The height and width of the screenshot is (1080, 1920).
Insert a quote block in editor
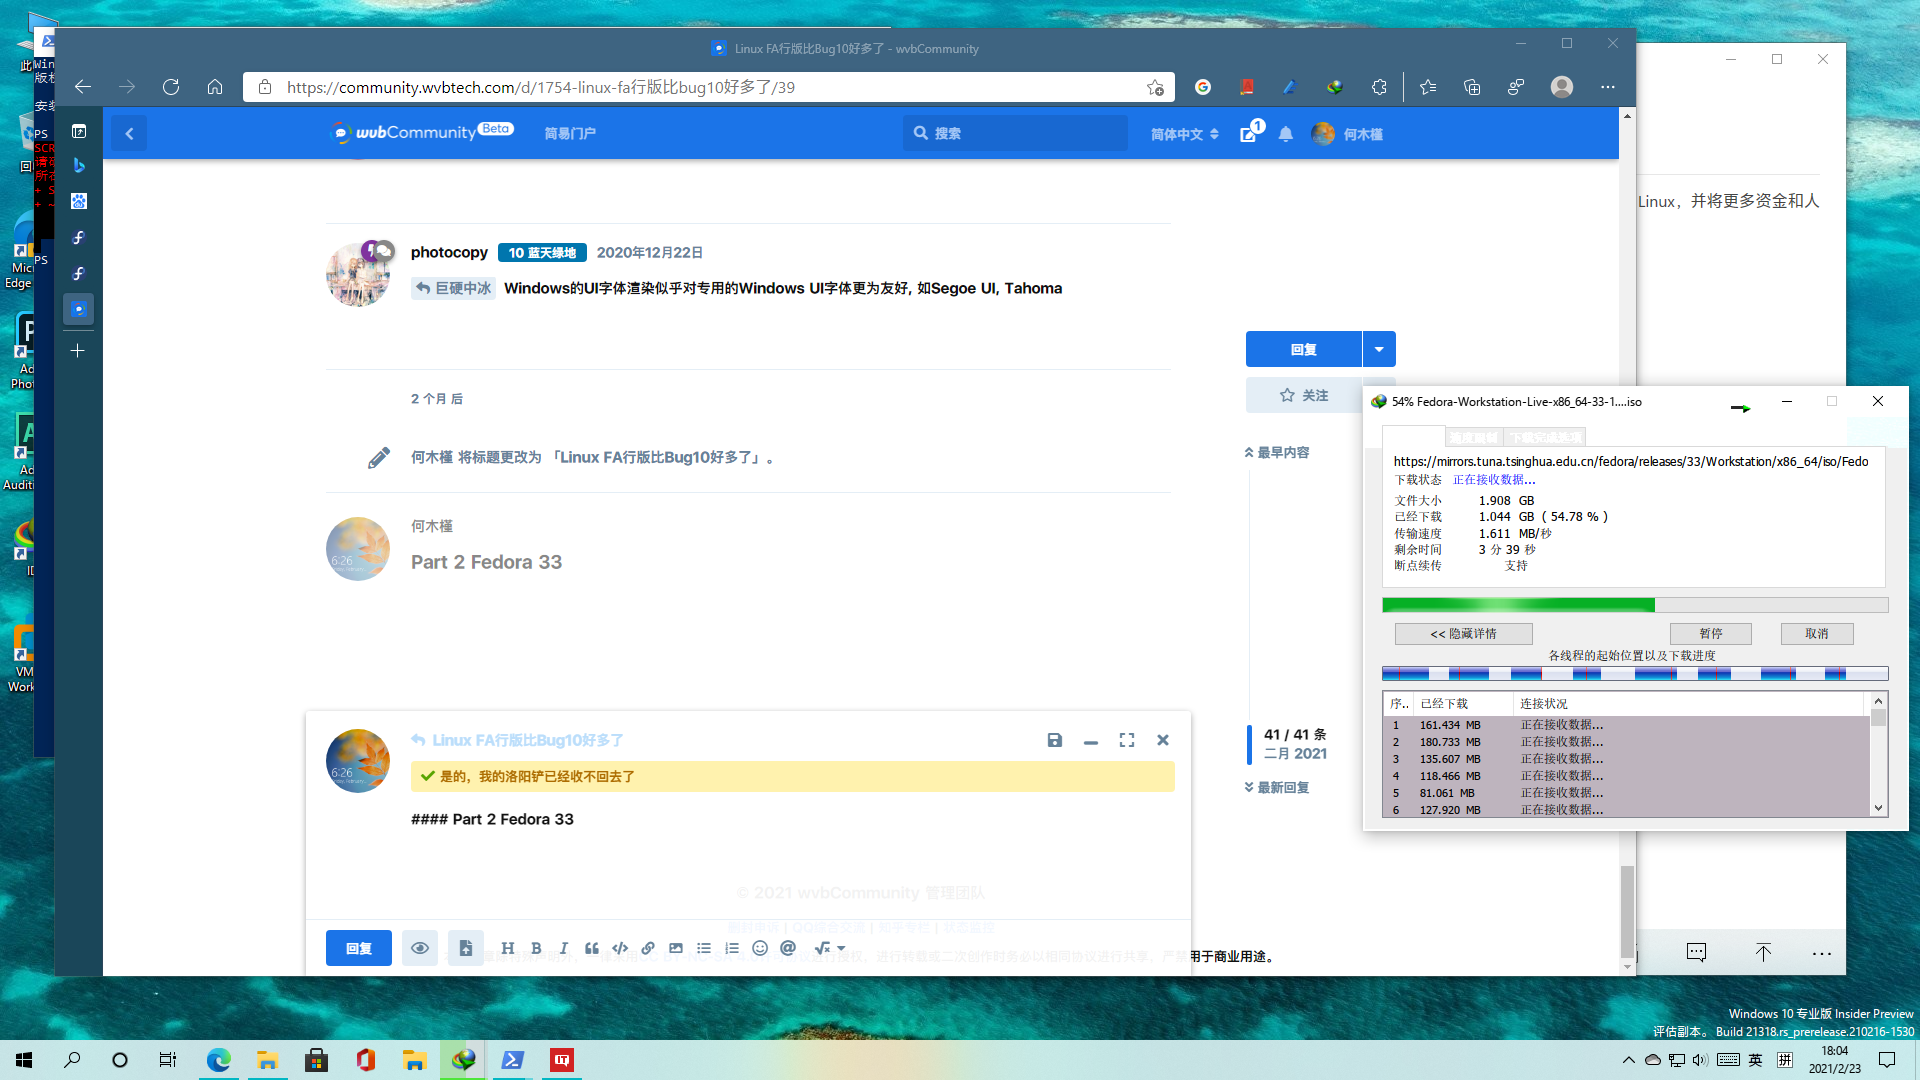point(592,948)
